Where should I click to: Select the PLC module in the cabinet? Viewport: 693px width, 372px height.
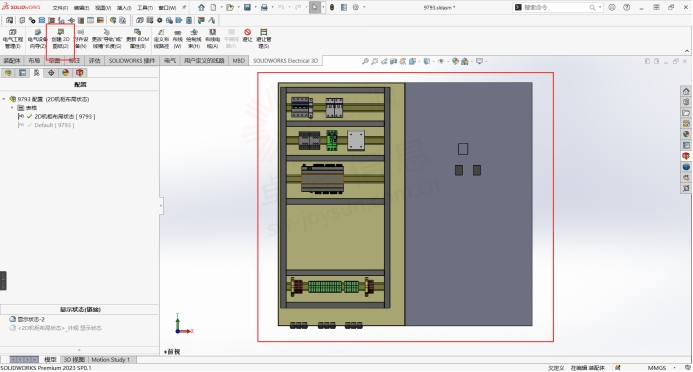point(322,178)
